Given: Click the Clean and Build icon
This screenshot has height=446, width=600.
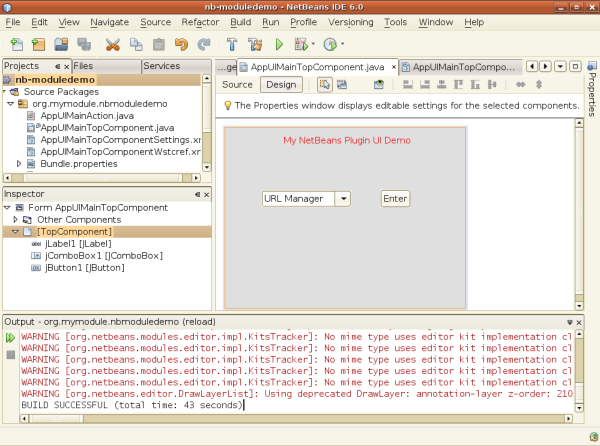Looking at the screenshot, I should click(256, 44).
